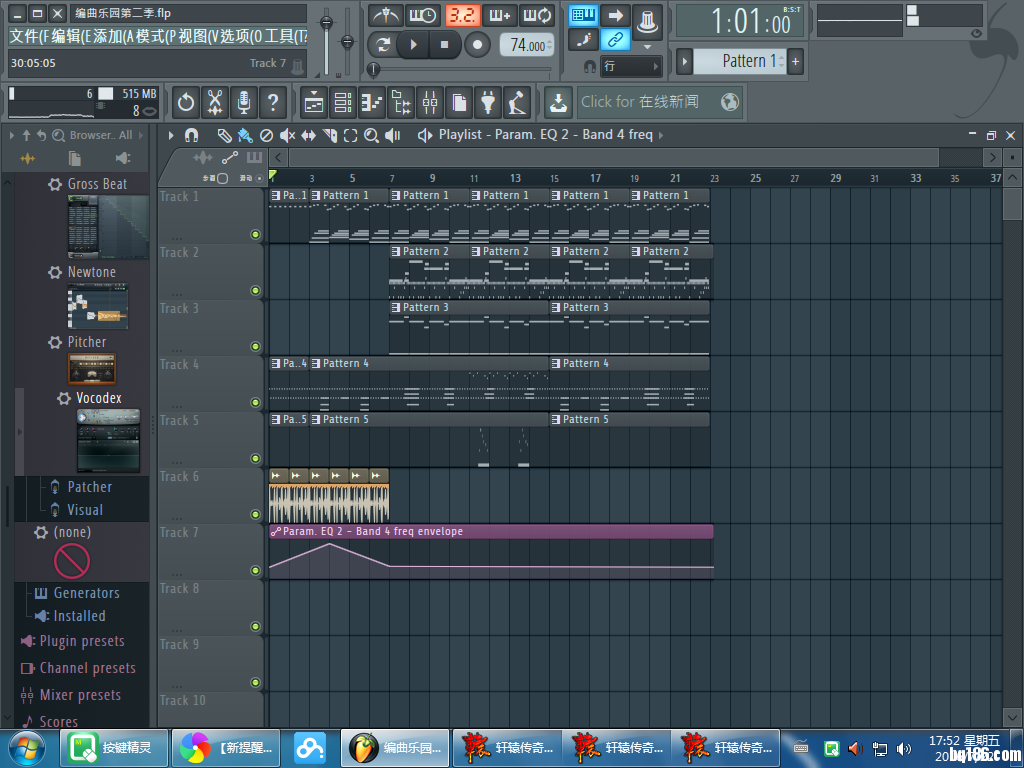Mute Track 1 using its green LED
Screen dimensions: 1024x768
pos(255,235)
